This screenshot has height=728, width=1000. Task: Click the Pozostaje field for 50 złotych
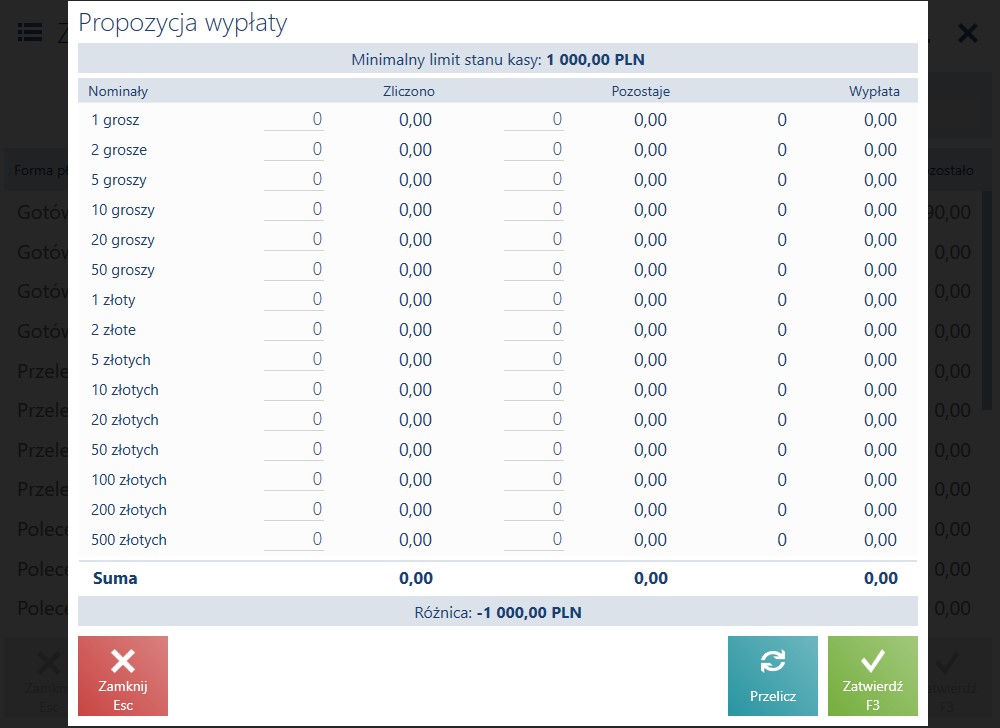[x=534, y=449]
